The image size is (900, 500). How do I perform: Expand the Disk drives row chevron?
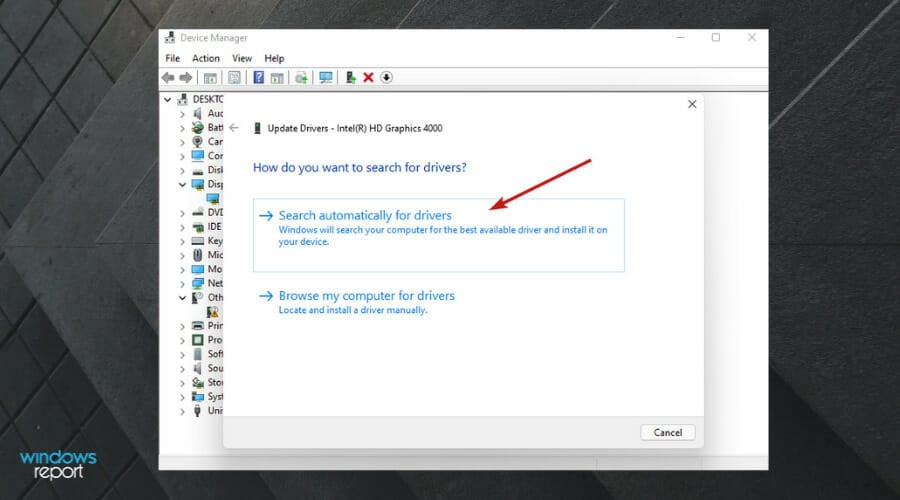coord(183,170)
